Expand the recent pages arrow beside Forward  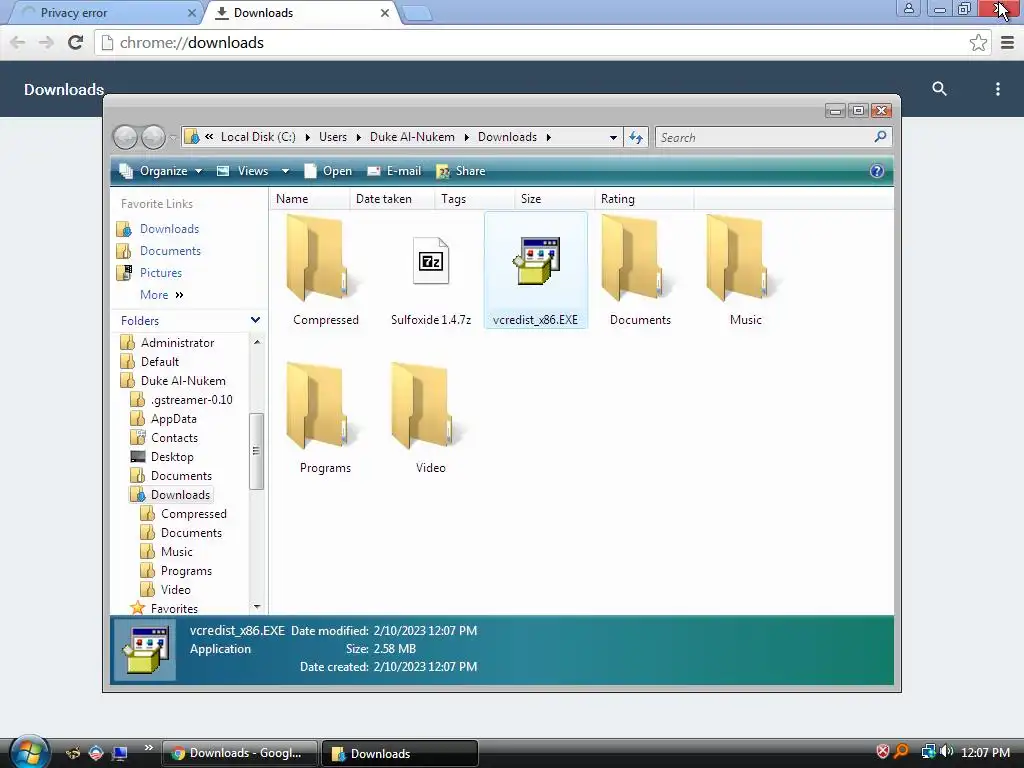pyautogui.click(x=172, y=138)
